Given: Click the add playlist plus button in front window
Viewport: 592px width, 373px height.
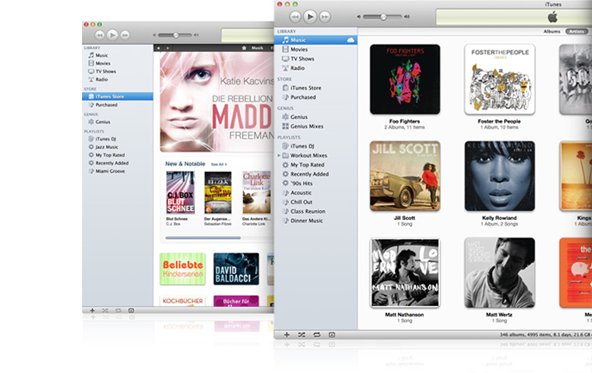Looking at the screenshot, I should 287,335.
